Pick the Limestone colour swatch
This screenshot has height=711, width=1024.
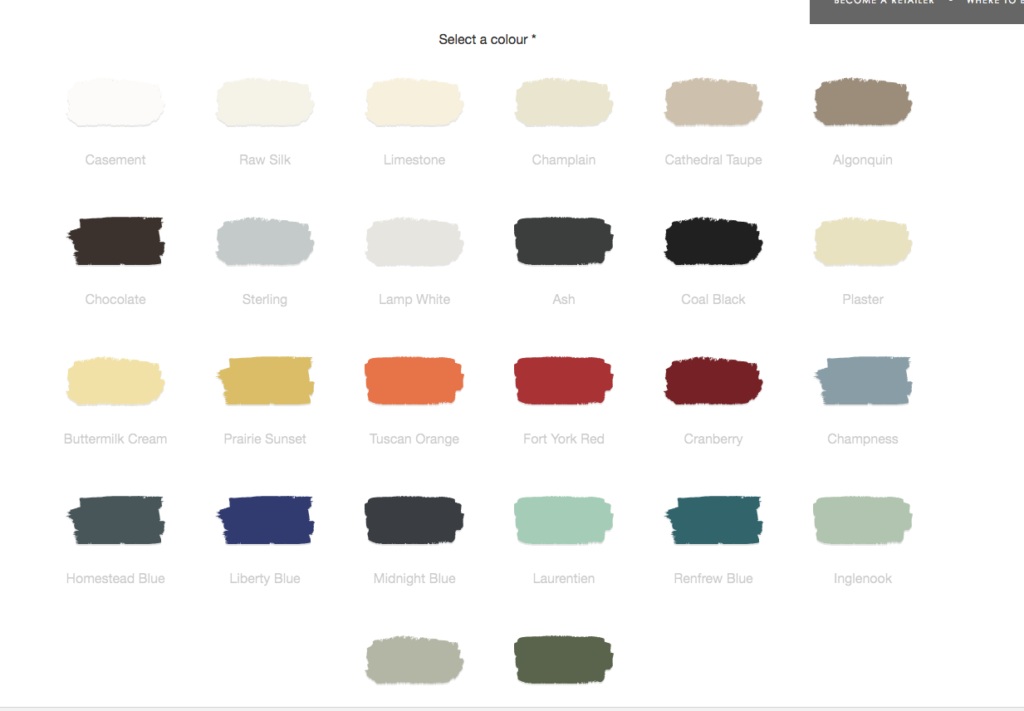click(415, 103)
